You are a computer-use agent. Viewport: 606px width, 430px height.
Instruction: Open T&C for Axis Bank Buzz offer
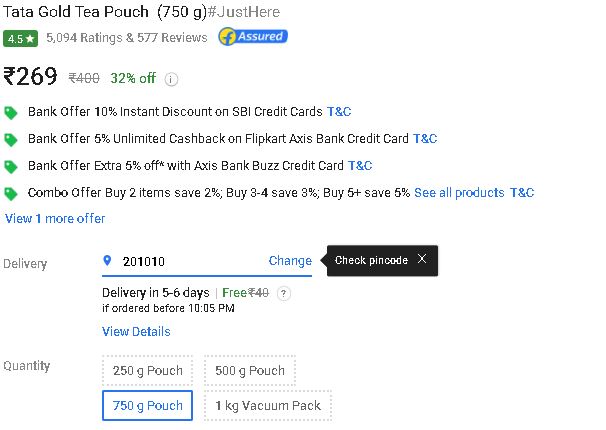360,166
